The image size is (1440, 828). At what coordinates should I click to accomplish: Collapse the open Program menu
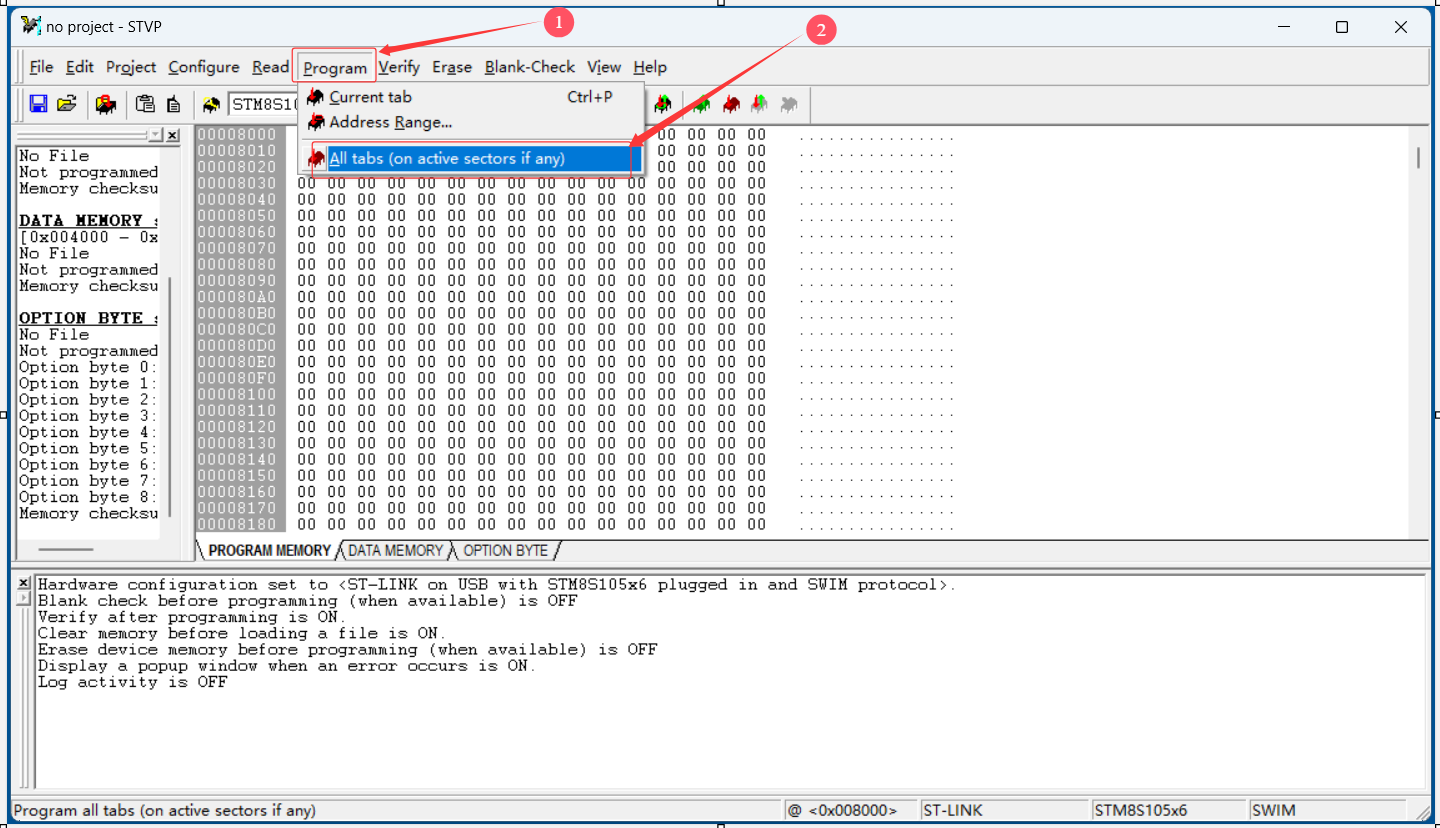tap(335, 67)
